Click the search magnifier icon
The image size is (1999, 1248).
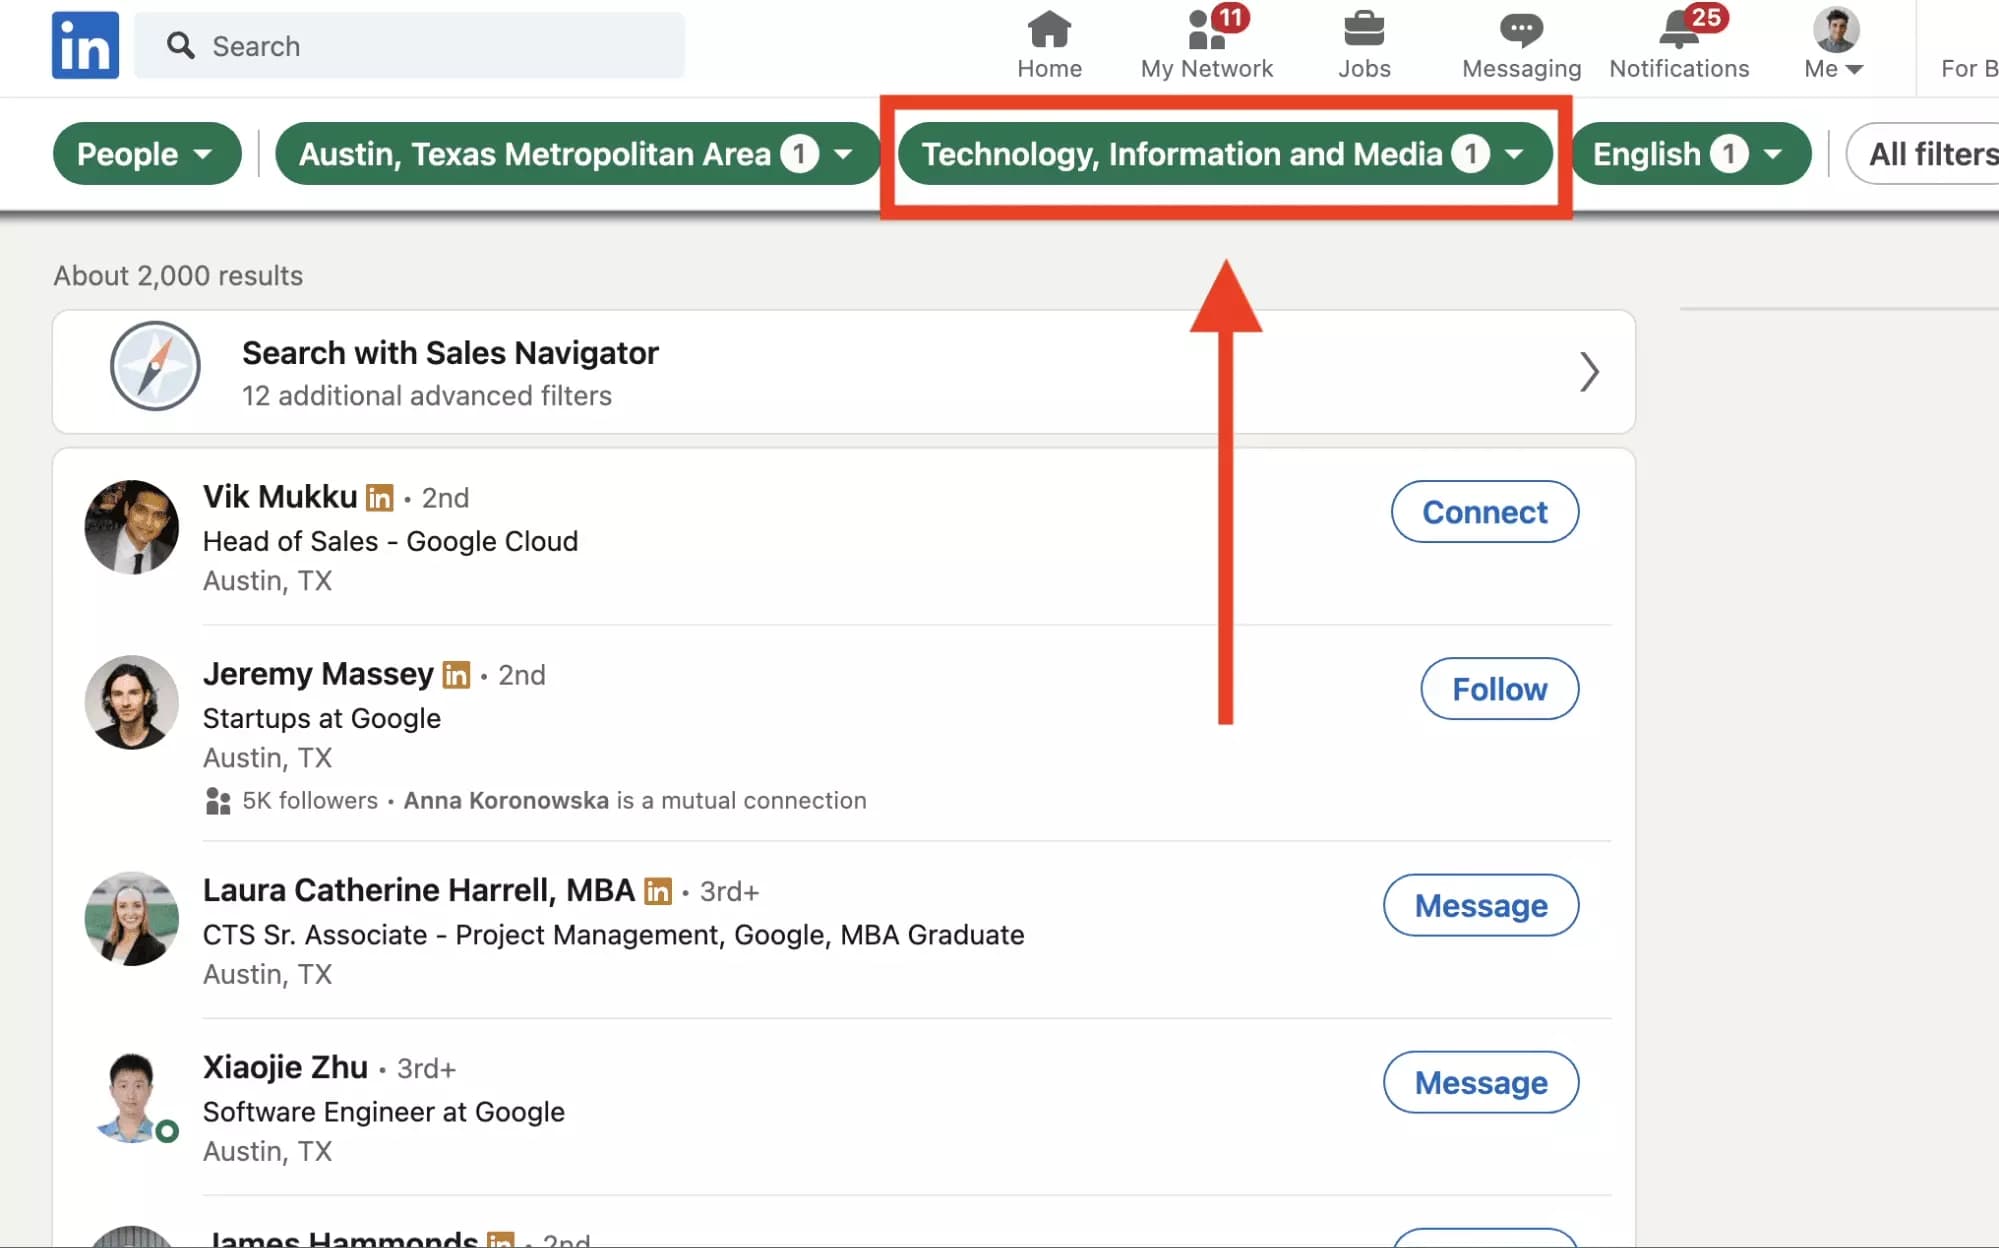point(181,45)
